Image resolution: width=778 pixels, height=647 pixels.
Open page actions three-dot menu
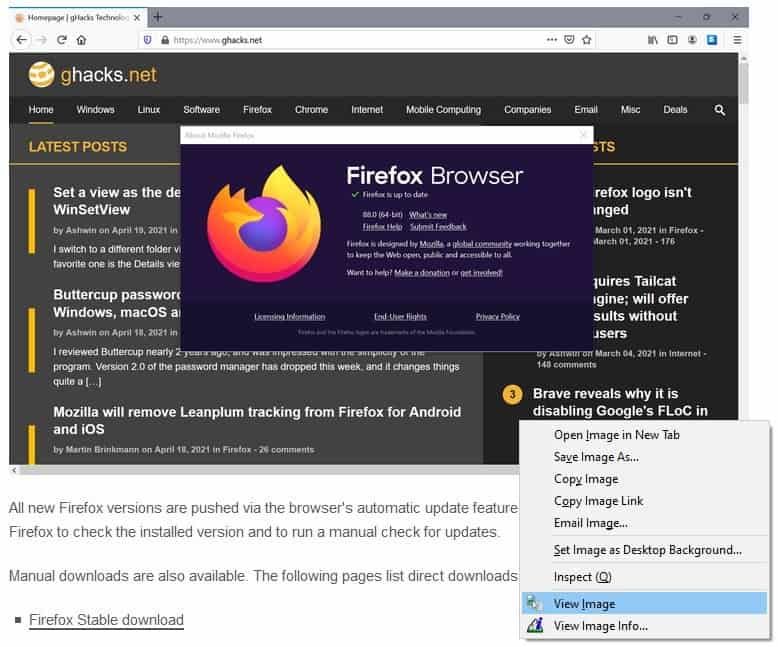[x=552, y=40]
